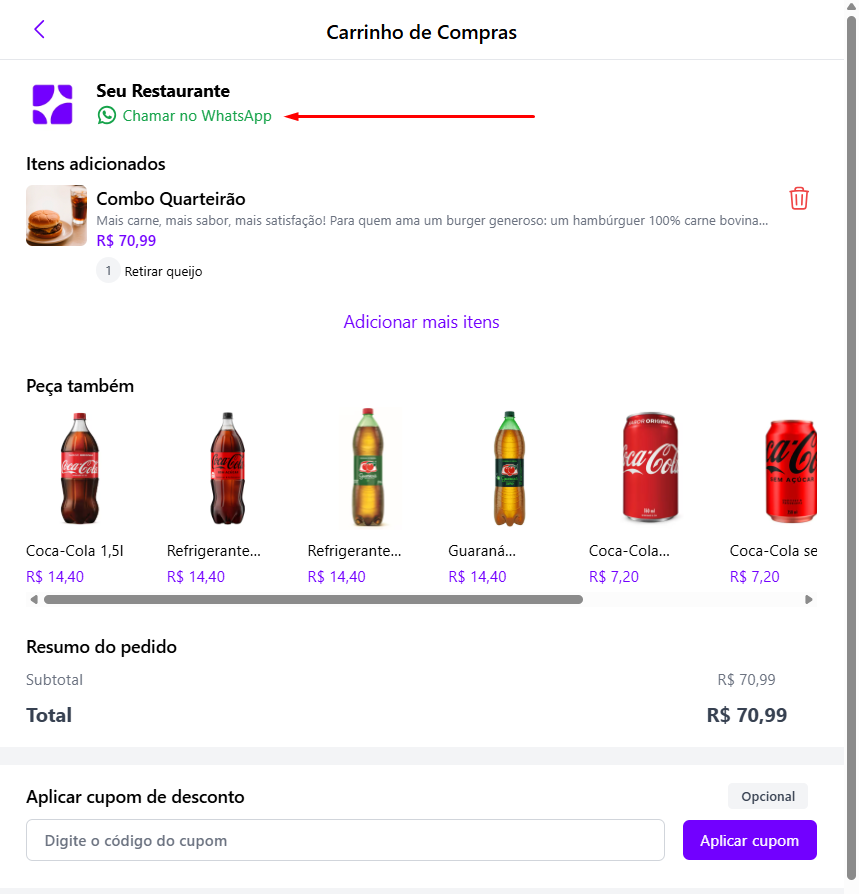Click Chamar no WhatsApp link
This screenshot has width=859, height=894.
coord(197,116)
